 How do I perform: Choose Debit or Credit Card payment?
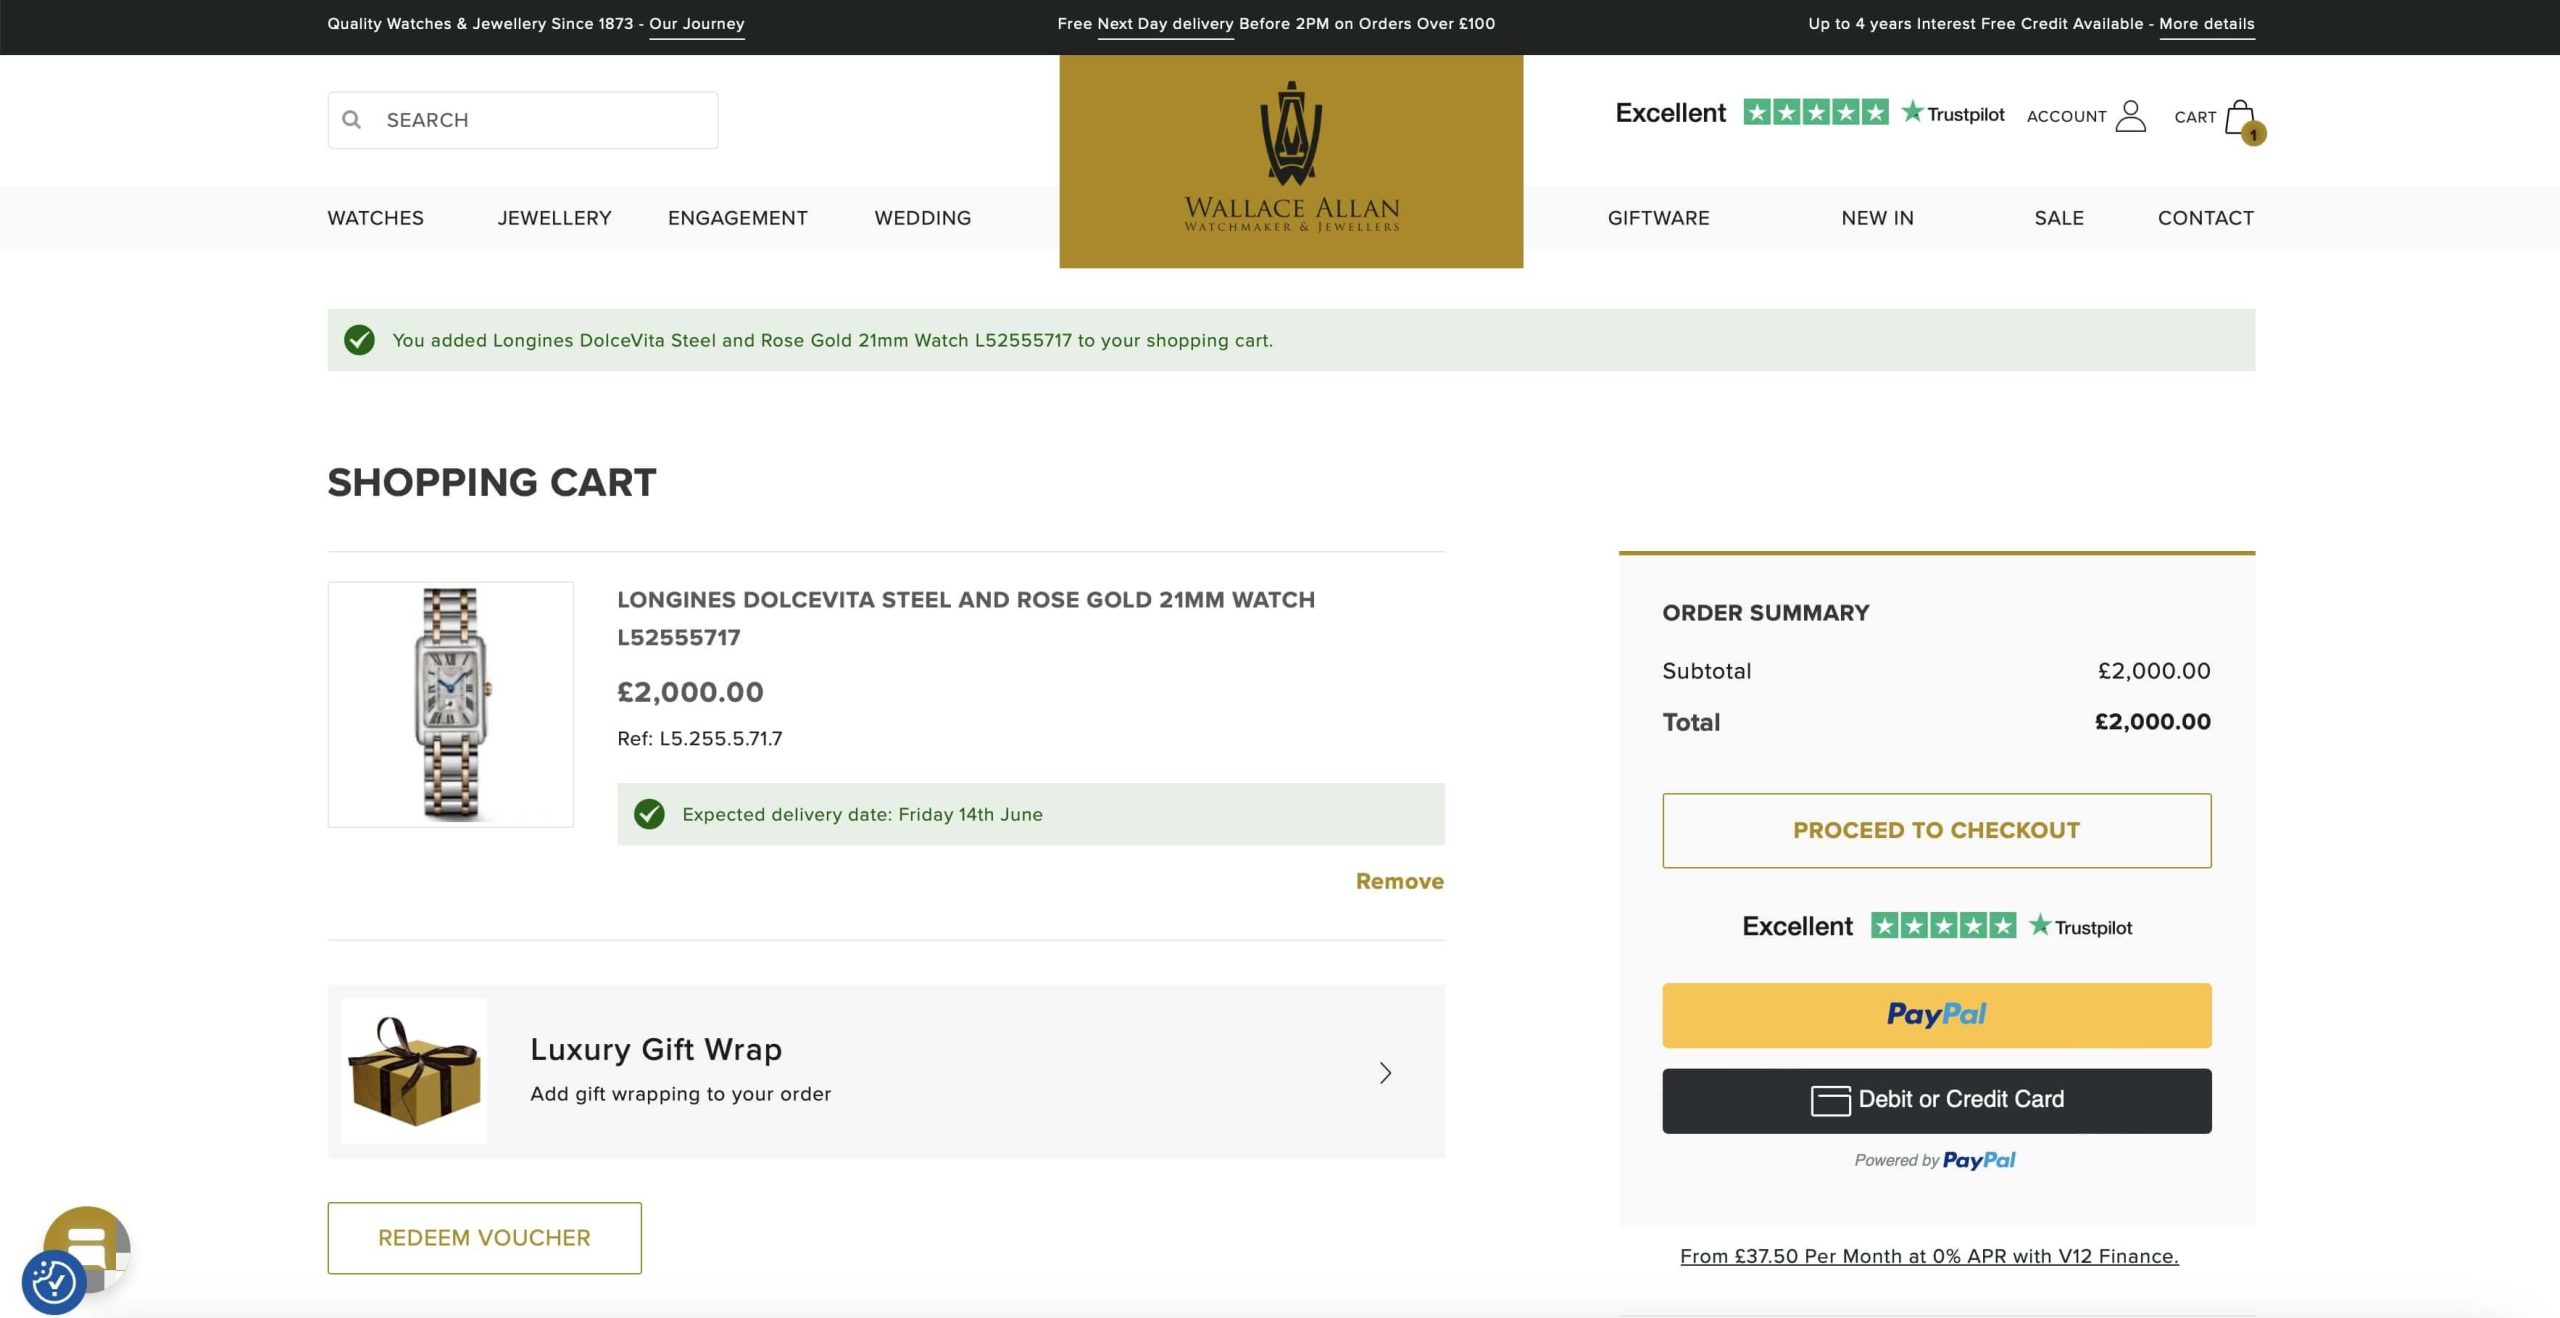1936,1100
